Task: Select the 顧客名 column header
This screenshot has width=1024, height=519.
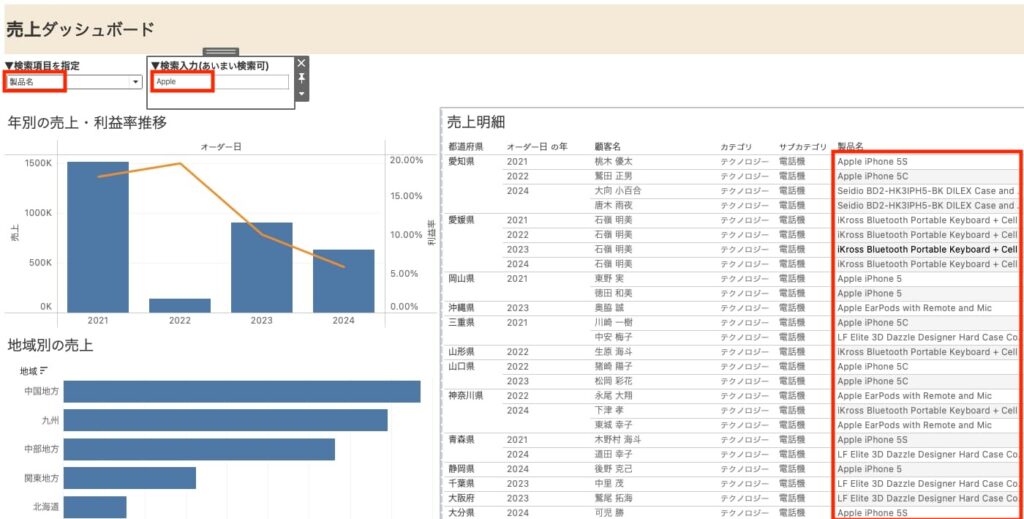Action: (607, 147)
